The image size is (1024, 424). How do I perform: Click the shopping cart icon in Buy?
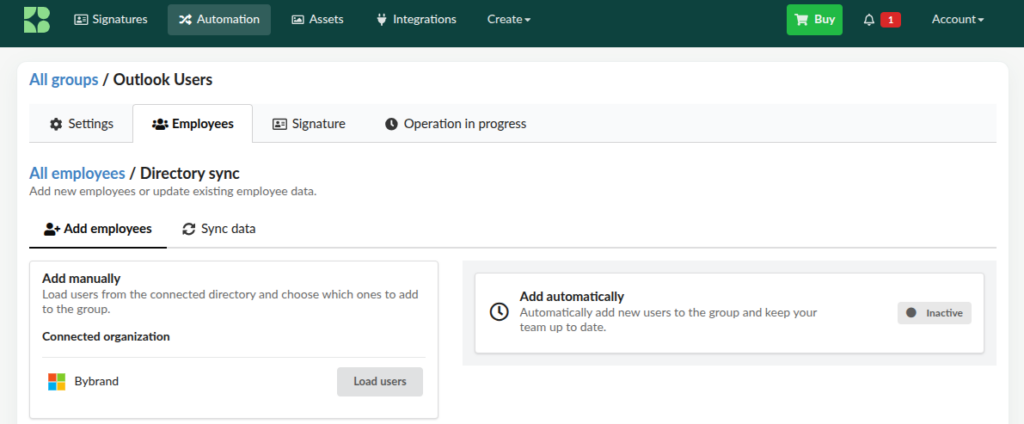[801, 20]
